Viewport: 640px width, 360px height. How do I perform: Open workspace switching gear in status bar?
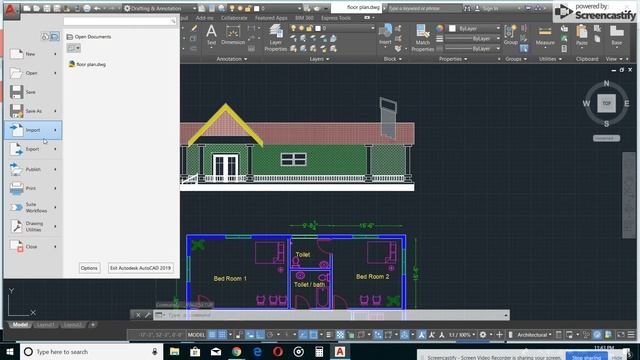483,335
